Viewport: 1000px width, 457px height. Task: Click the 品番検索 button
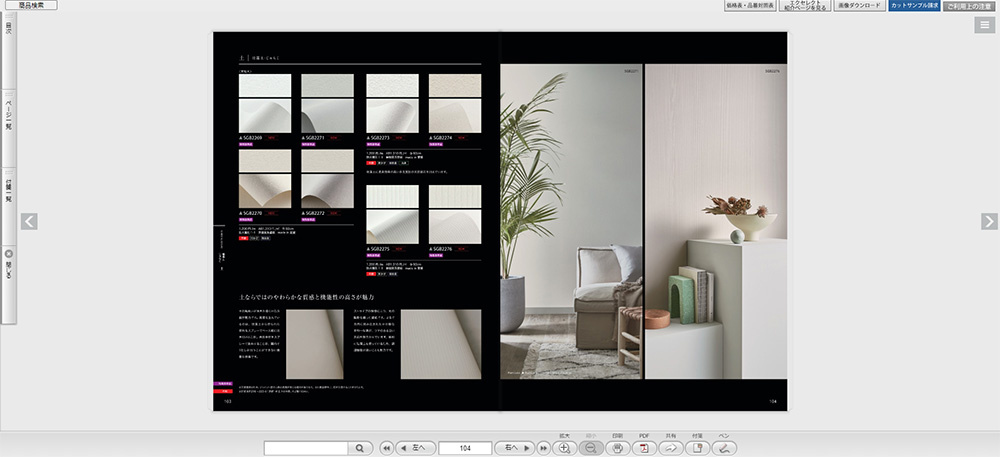point(29,5)
